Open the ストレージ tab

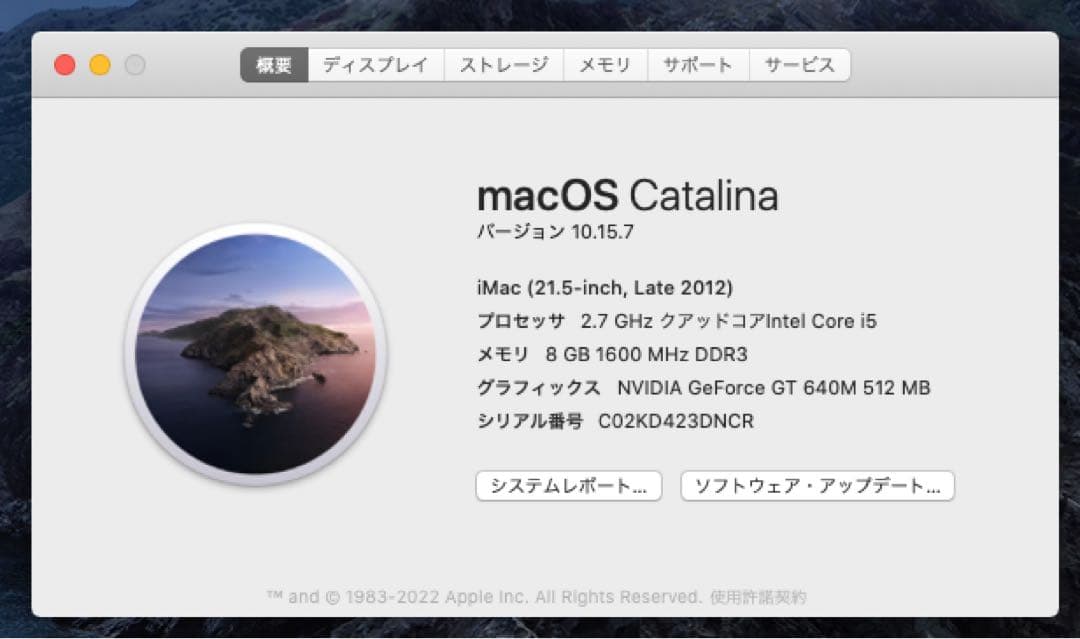pyautogui.click(x=505, y=63)
